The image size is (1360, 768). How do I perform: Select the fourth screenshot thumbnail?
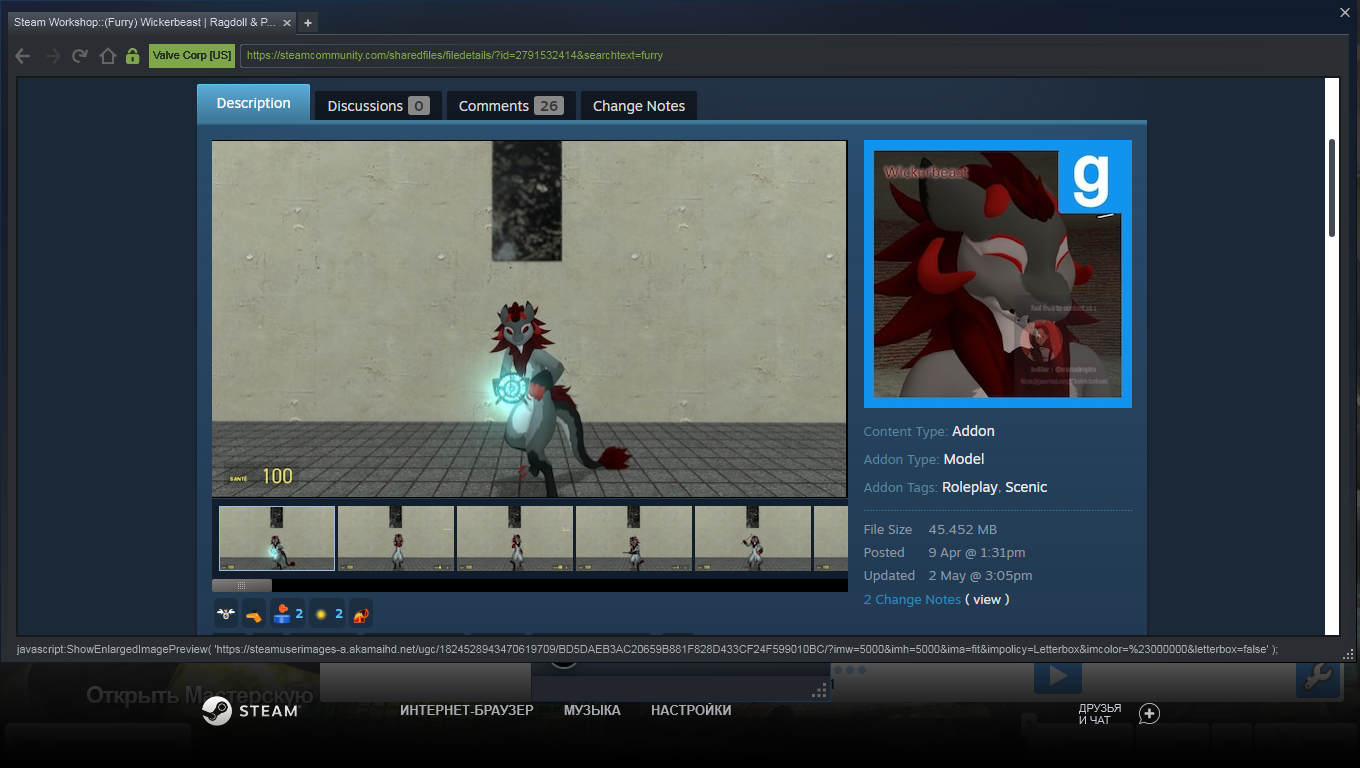tap(634, 538)
